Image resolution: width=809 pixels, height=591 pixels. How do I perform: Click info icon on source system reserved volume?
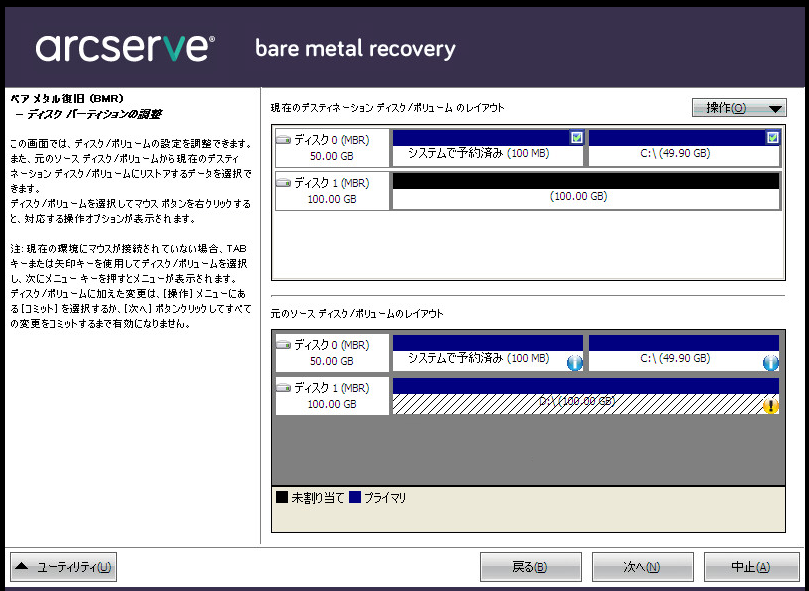tap(574, 363)
